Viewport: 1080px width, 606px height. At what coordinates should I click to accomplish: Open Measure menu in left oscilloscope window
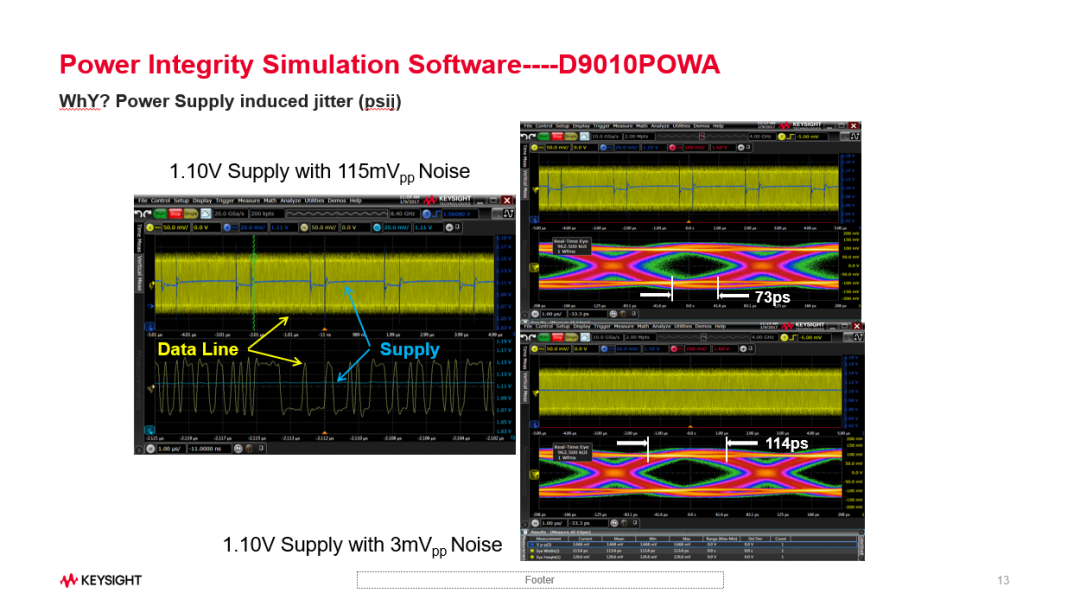point(249,200)
